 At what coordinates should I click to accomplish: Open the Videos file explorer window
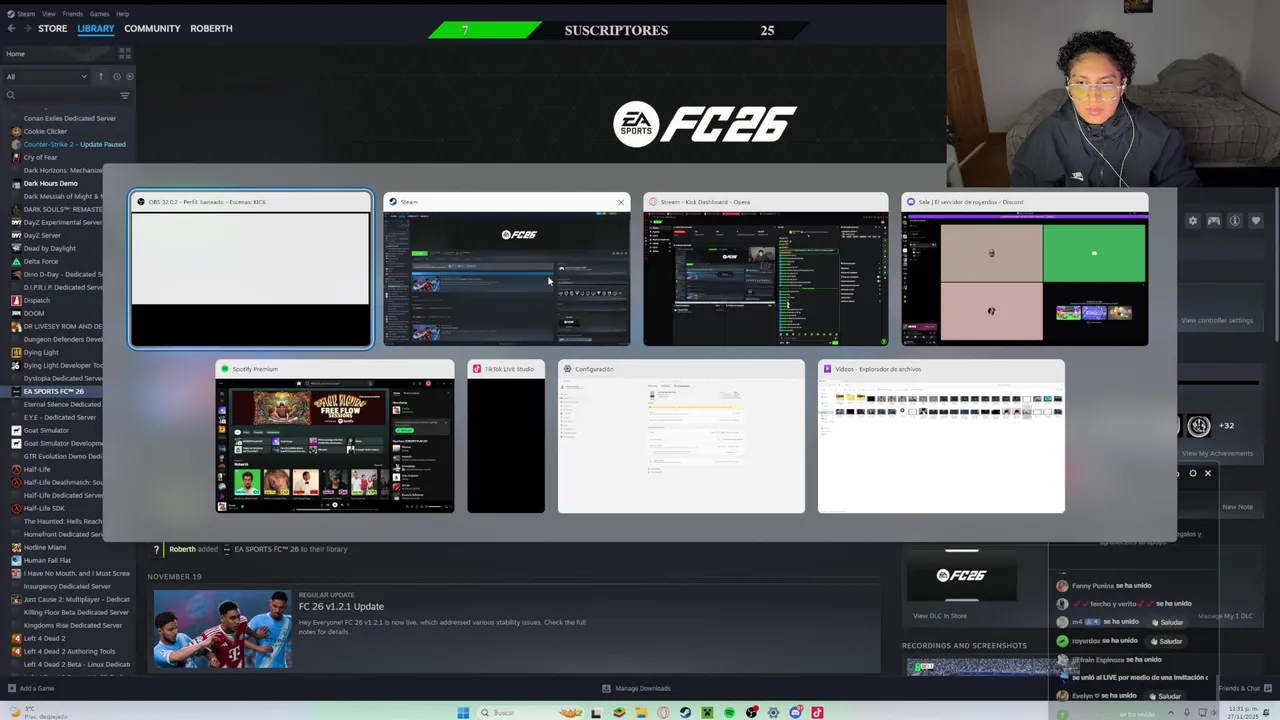pos(941,436)
